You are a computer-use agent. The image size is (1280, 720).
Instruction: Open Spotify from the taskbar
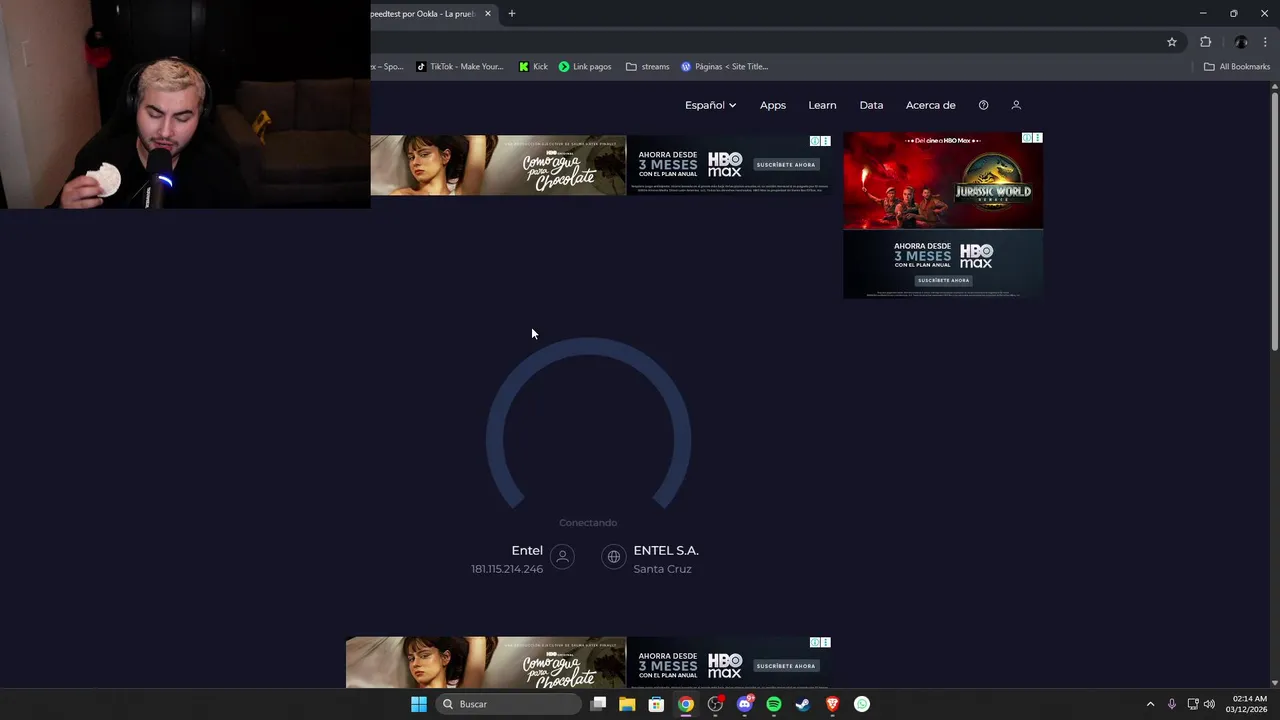(773, 704)
